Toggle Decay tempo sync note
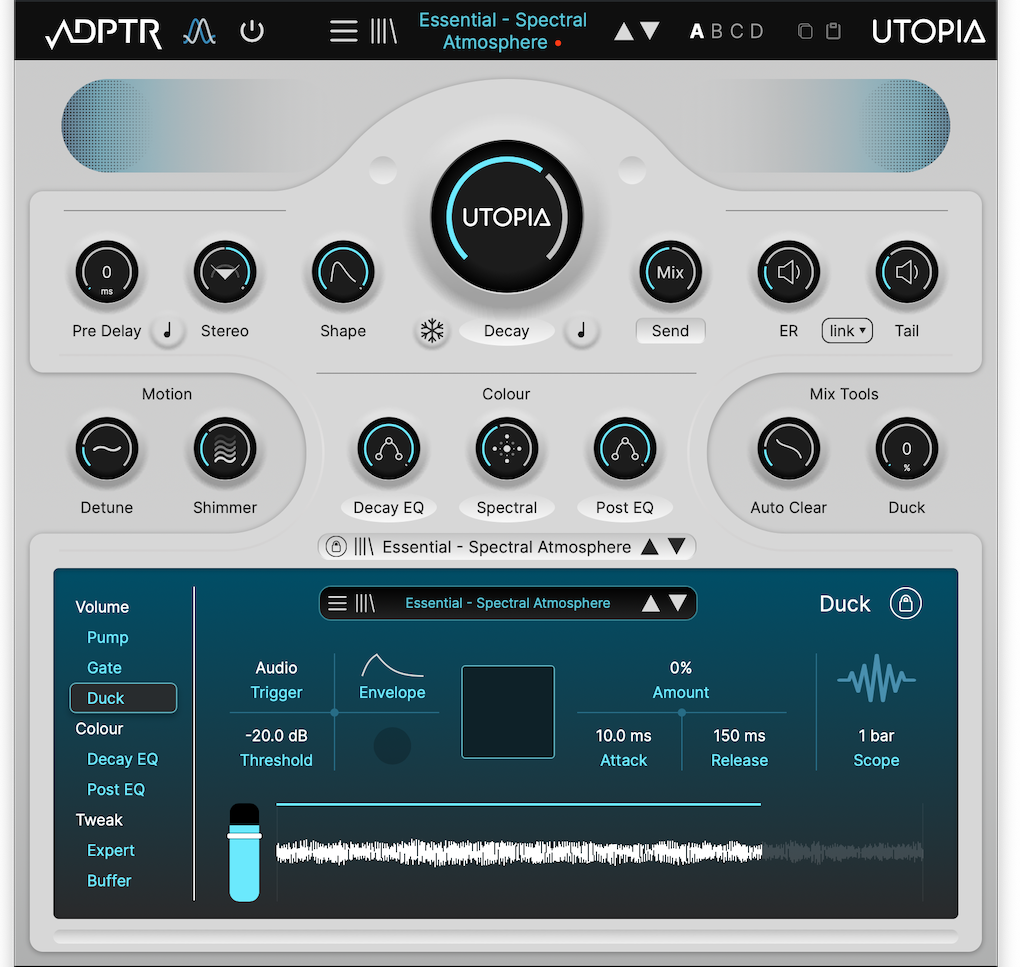This screenshot has width=1024, height=967. [581, 331]
